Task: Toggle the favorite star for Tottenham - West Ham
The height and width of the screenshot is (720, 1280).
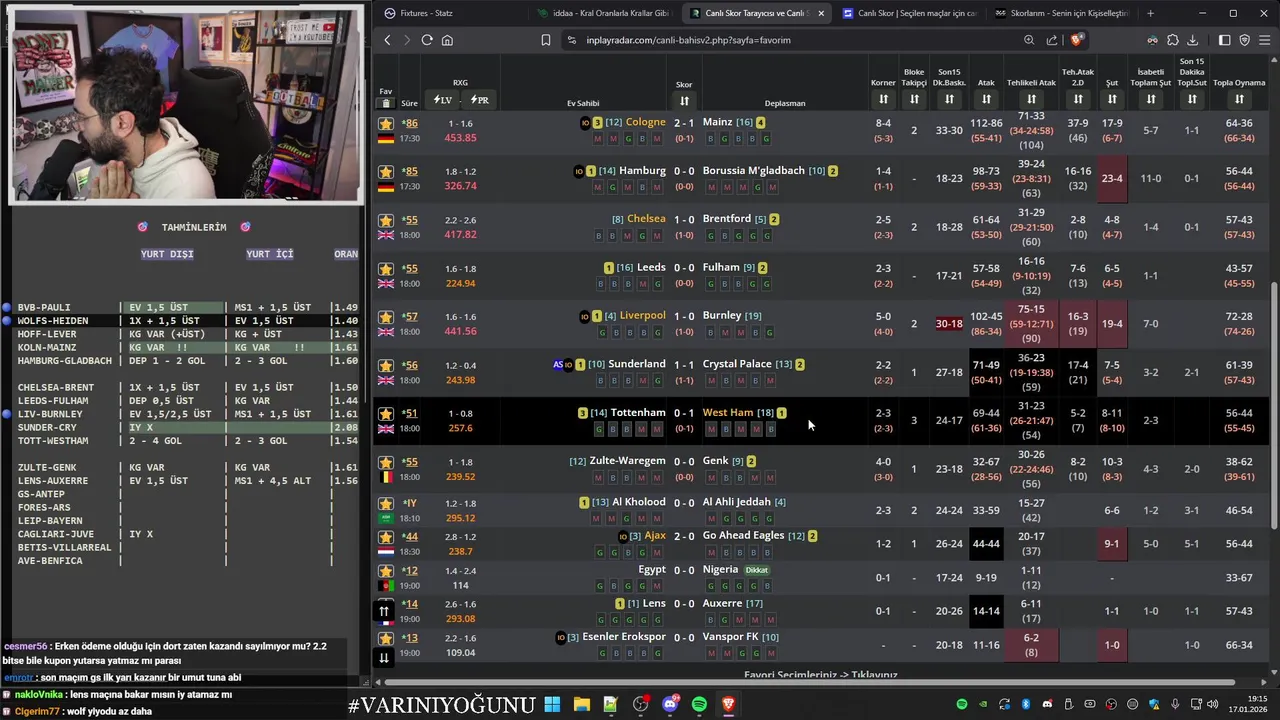Action: (x=385, y=414)
